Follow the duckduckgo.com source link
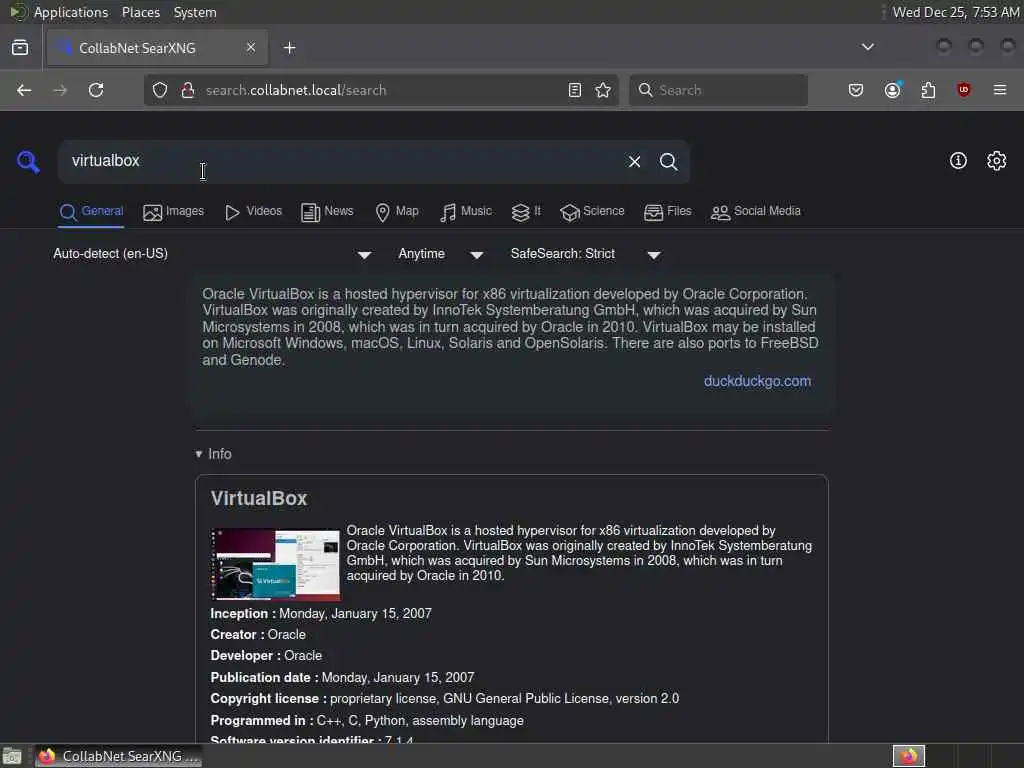1024x768 pixels. [x=757, y=381]
